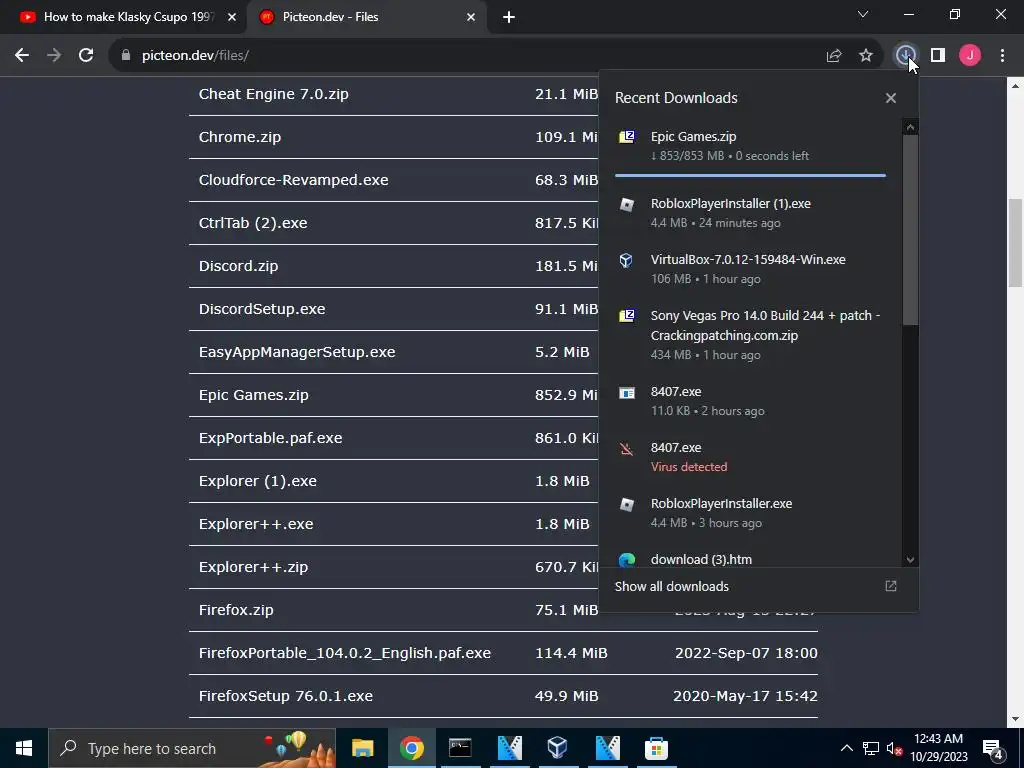Open the tab search dropdown
1024x768 pixels.
[863, 14]
